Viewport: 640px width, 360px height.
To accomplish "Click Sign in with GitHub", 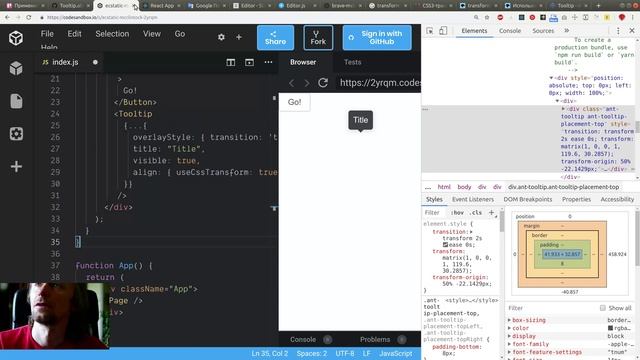I will (x=377, y=38).
